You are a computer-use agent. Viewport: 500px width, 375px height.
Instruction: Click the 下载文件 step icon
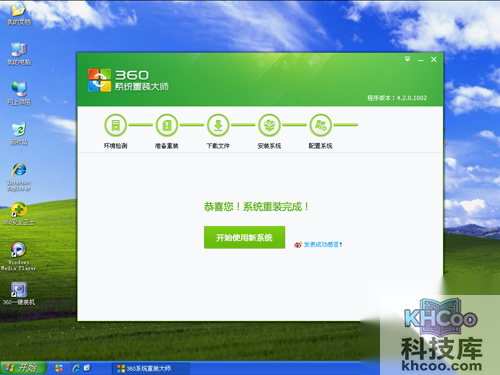[x=218, y=125]
